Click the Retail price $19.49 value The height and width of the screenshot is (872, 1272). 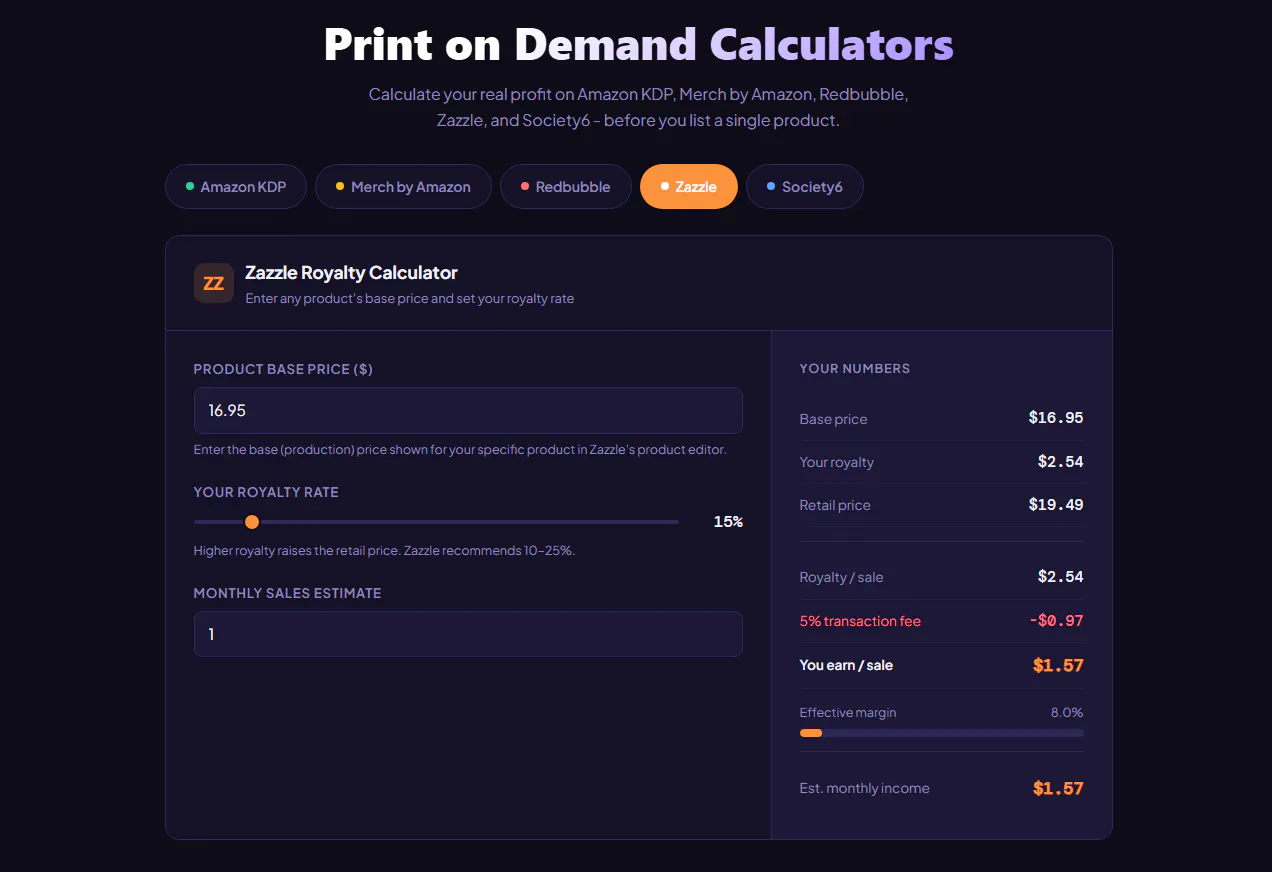[x=1056, y=505]
